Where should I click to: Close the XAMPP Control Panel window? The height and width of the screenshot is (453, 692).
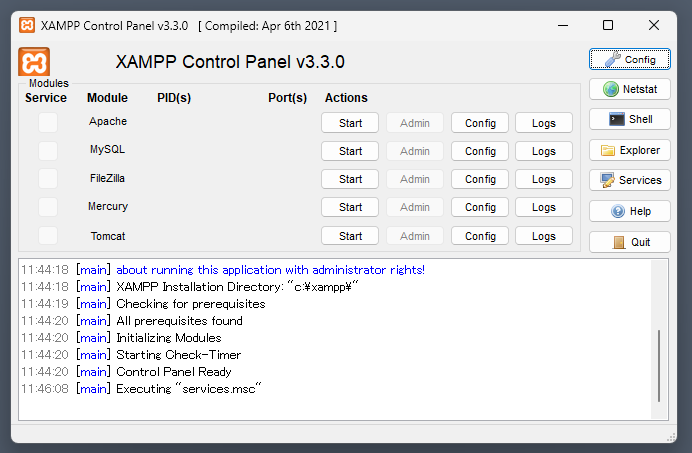(x=654, y=25)
